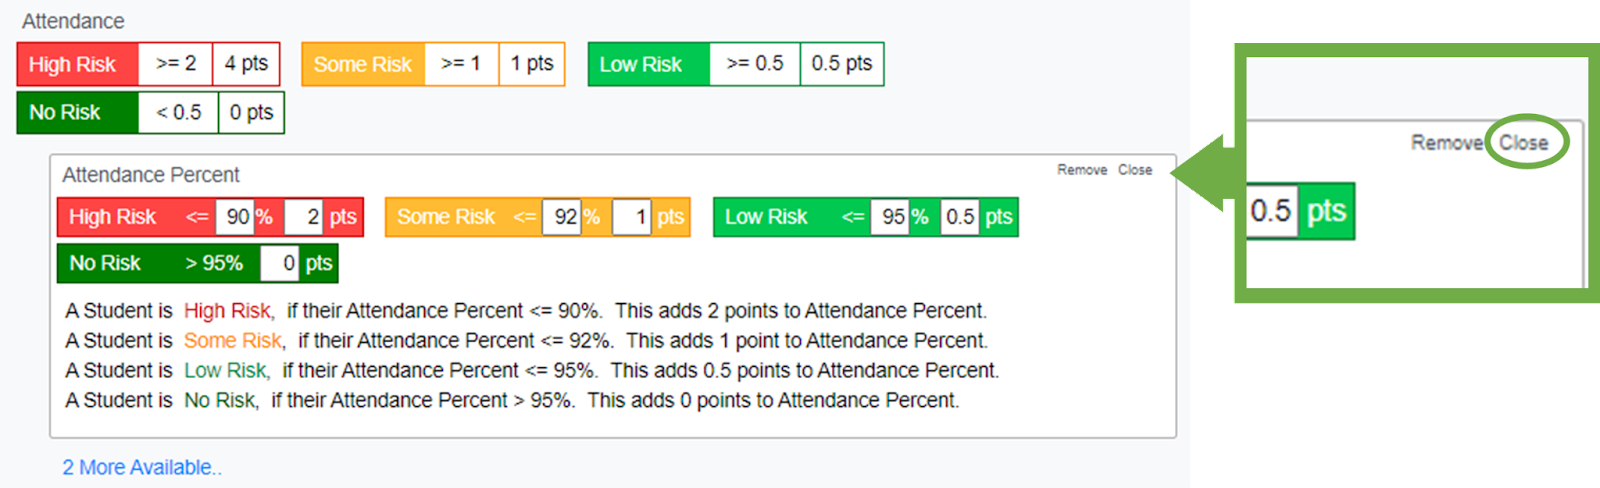The width and height of the screenshot is (1600, 488).
Task: Click the Close link in Attendance Percent panel
Action: [x=1135, y=170]
